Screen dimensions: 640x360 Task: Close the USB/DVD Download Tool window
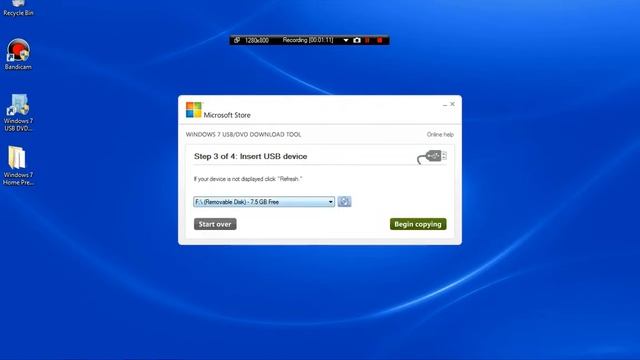click(x=452, y=104)
